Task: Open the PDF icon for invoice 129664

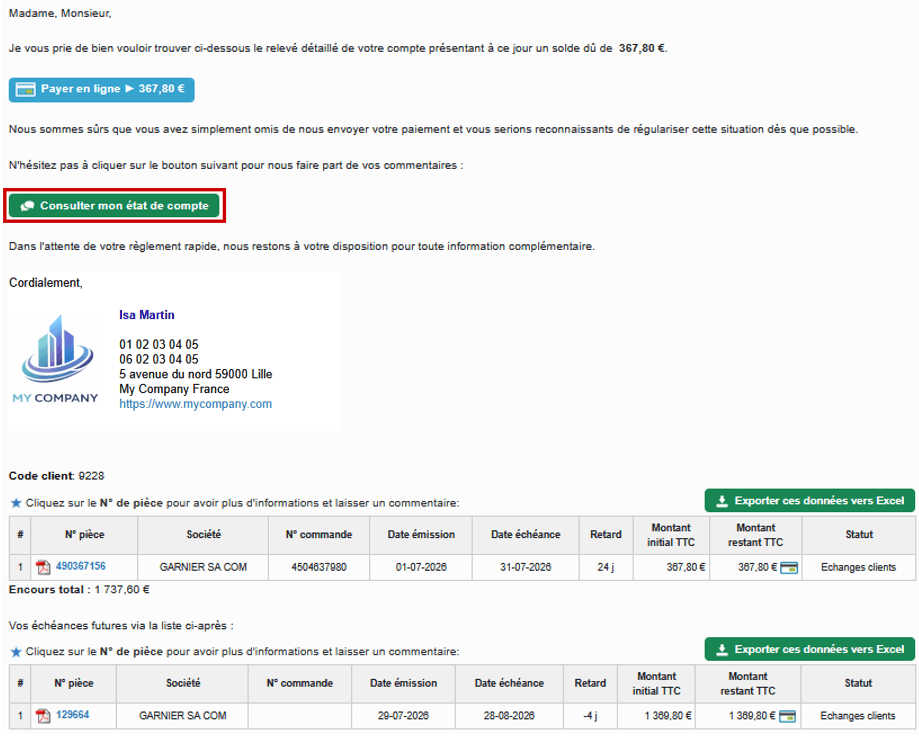Action: click(x=43, y=715)
